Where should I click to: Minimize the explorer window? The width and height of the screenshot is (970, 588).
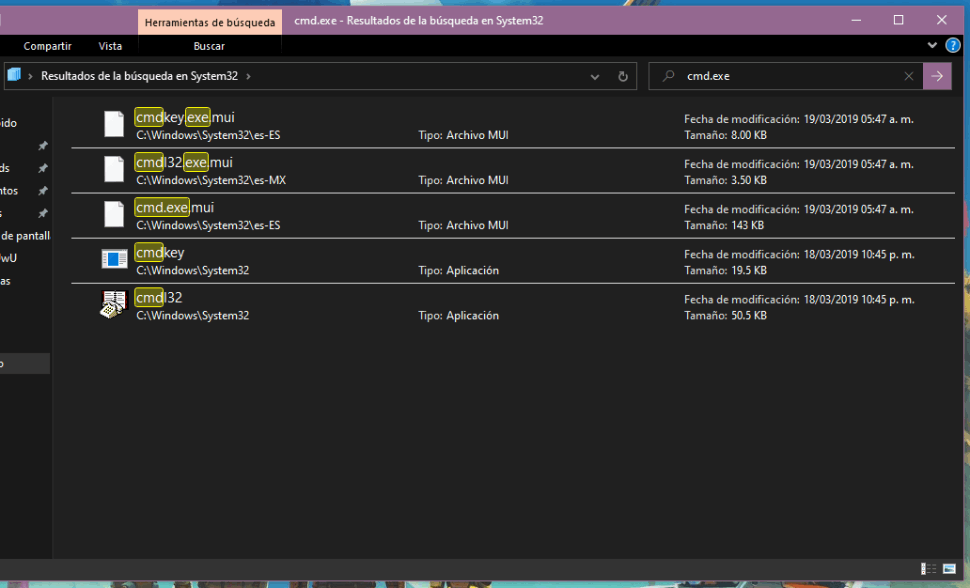tap(856, 20)
